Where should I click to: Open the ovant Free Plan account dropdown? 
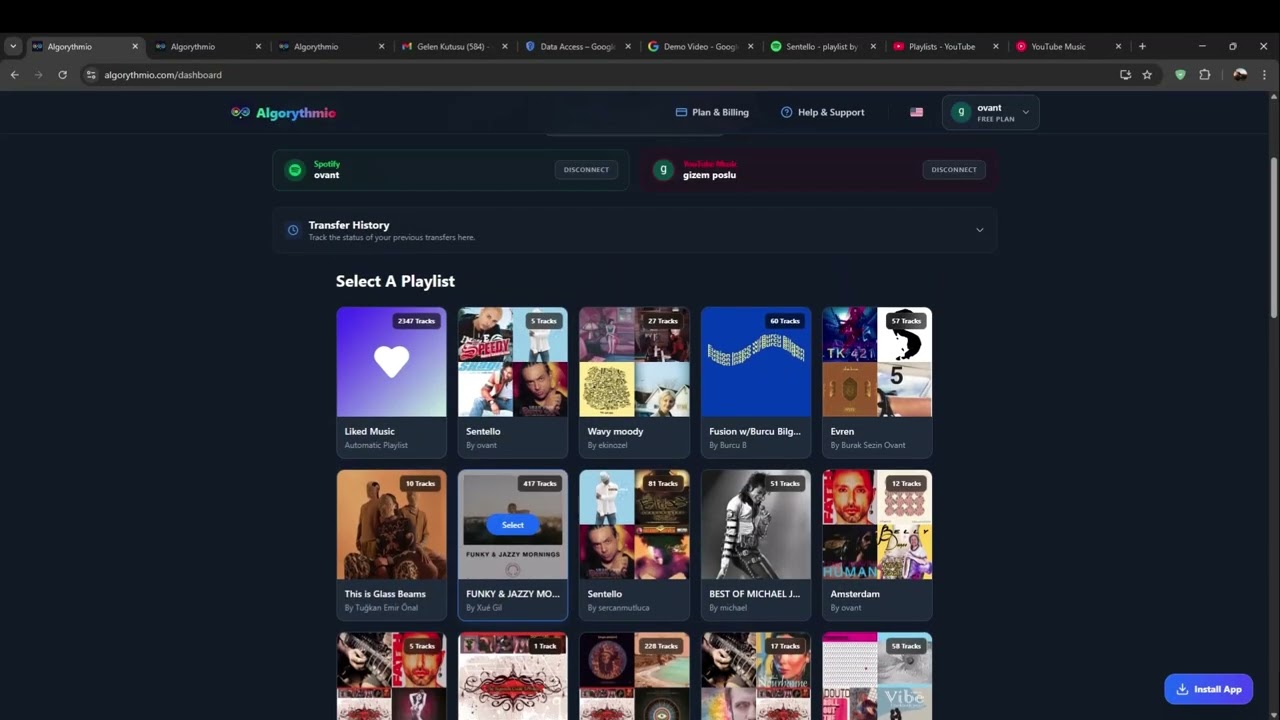click(990, 113)
